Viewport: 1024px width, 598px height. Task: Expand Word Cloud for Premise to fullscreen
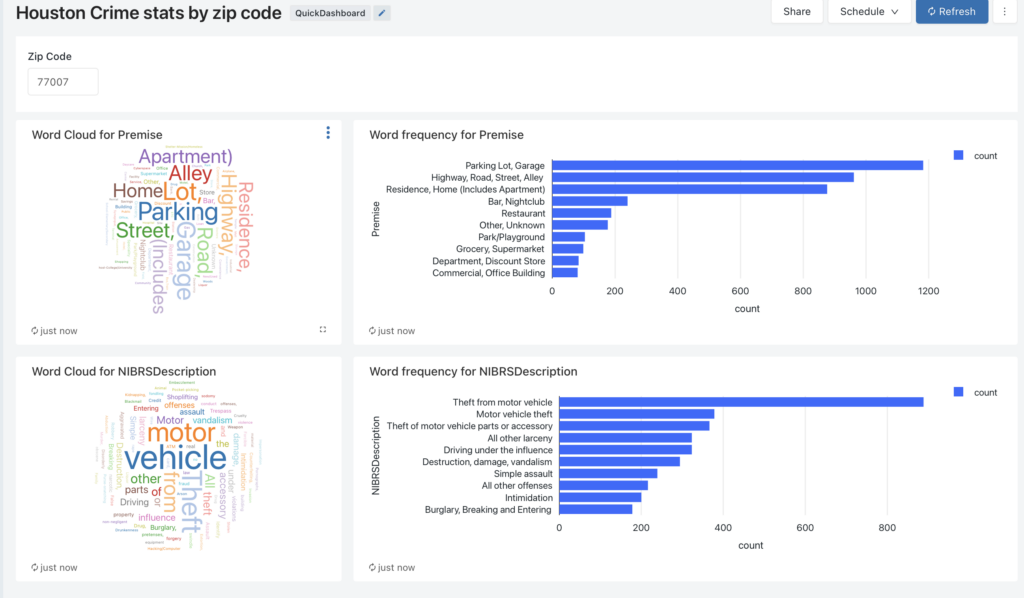click(x=323, y=329)
